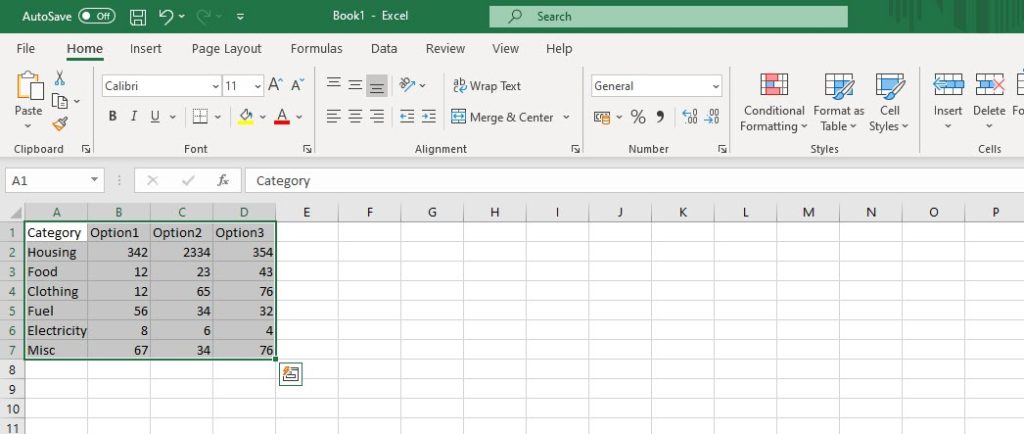Click Decrease Decimal icon

coord(711,117)
